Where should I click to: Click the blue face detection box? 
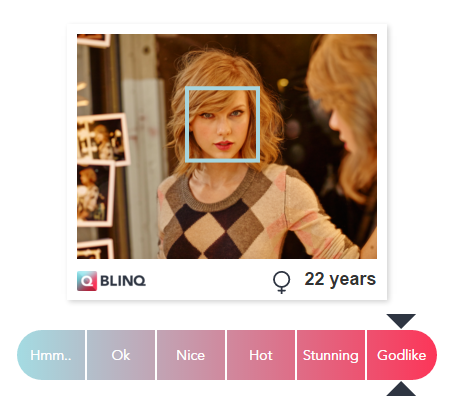[x=222, y=124]
